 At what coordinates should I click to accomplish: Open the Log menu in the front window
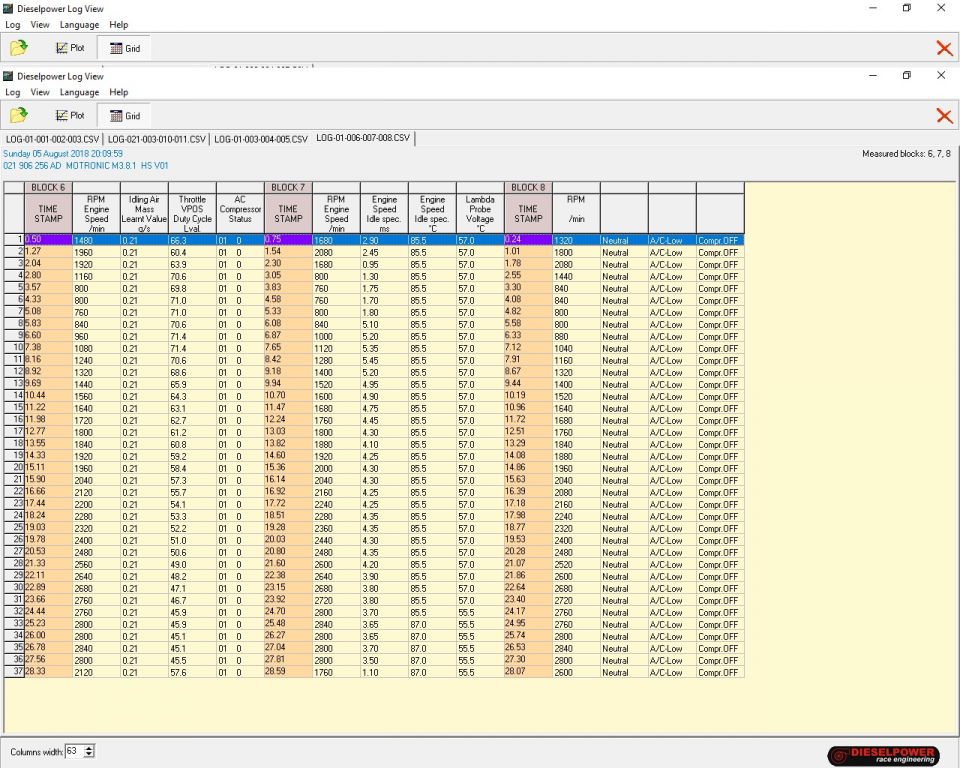click(x=13, y=92)
